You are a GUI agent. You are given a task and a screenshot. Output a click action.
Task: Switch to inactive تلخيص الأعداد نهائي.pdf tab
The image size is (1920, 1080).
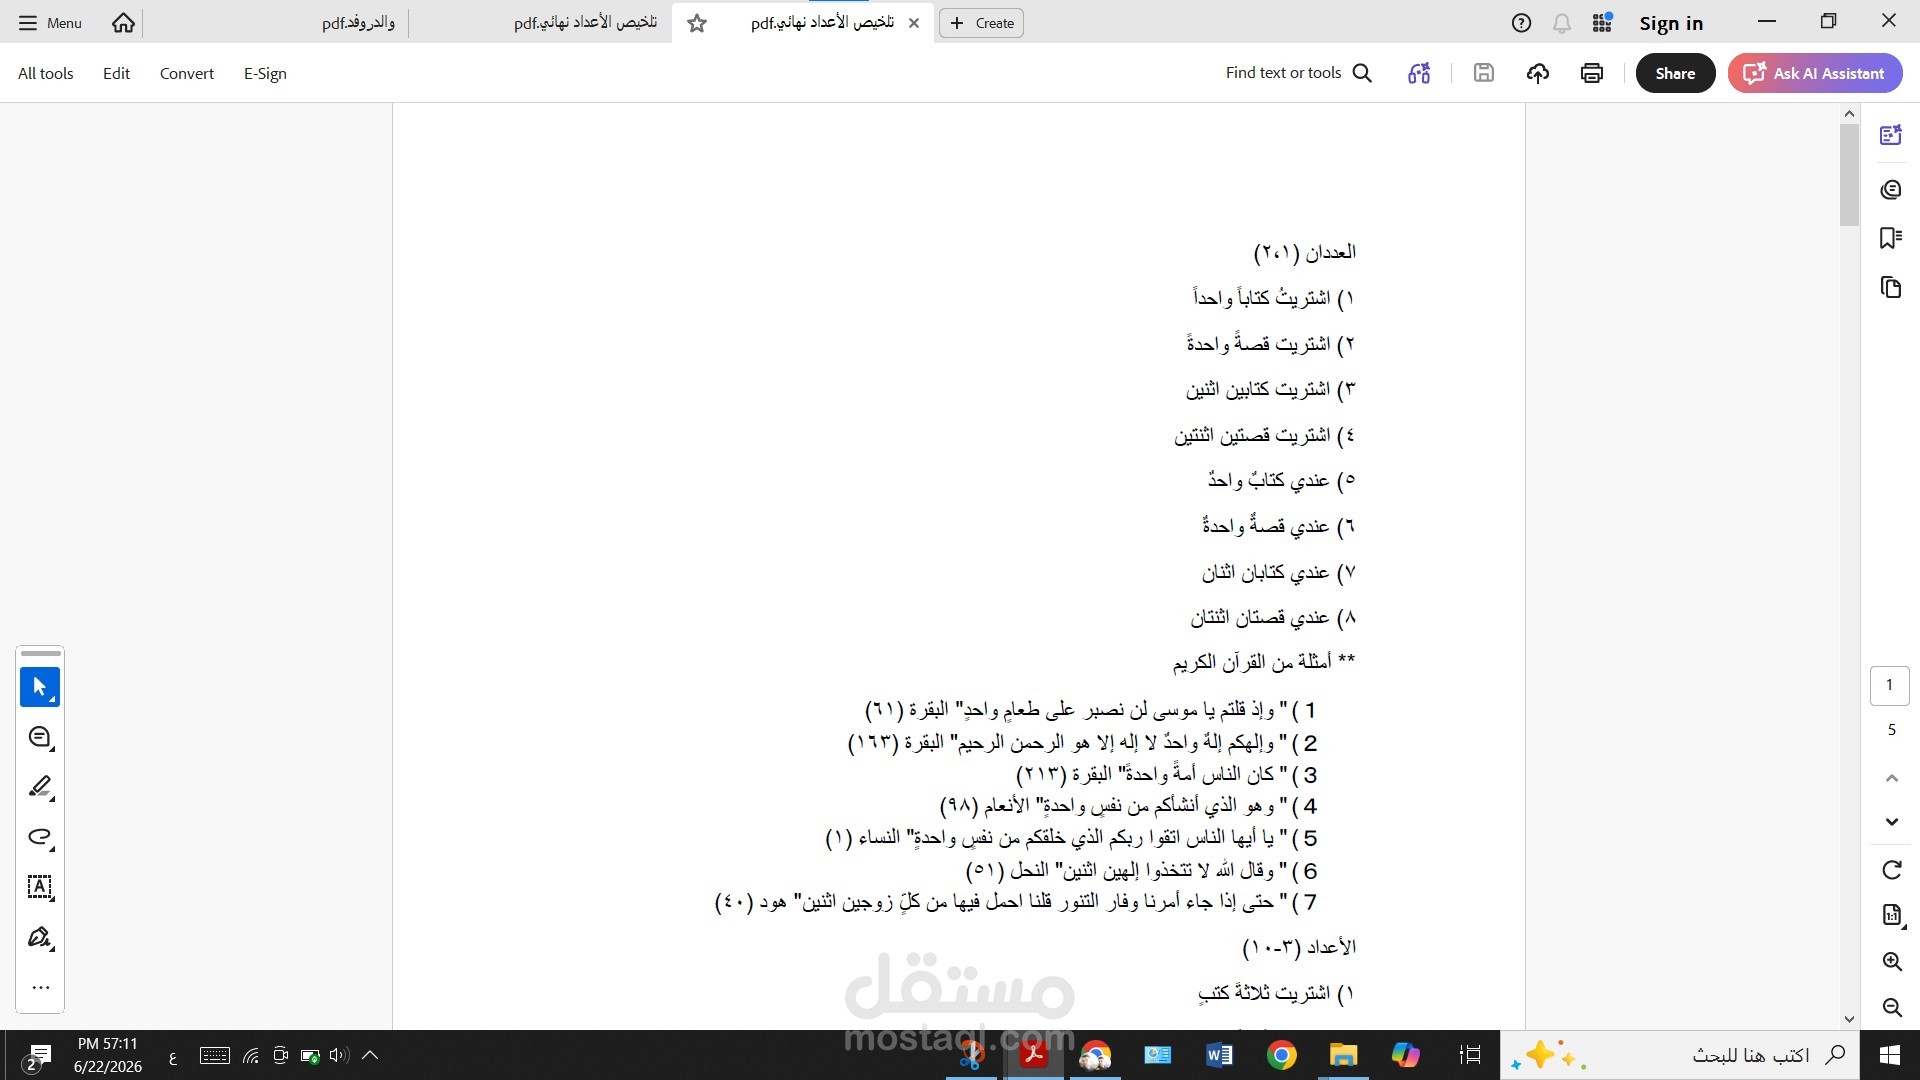tap(585, 23)
